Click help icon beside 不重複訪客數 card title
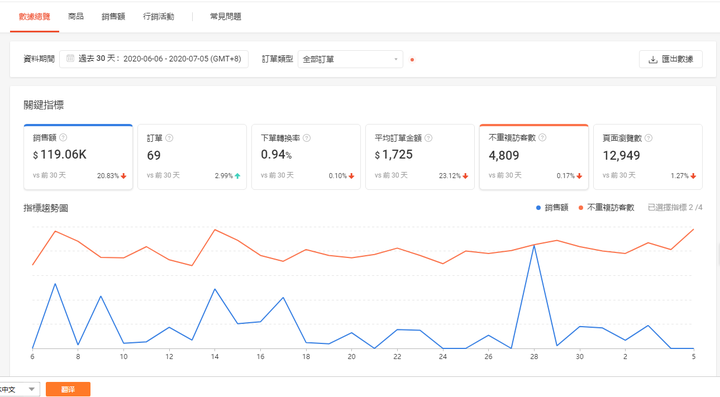Image resolution: width=720 pixels, height=397 pixels. click(542, 137)
